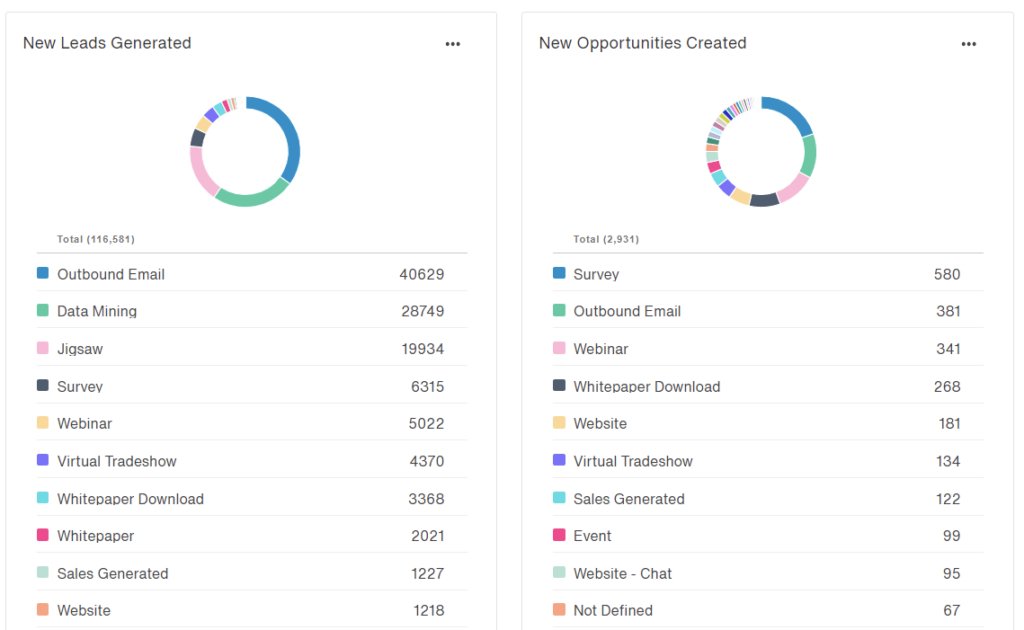The image size is (1024, 630).
Task: Click the New Leads Generated card title
Action: (x=107, y=43)
